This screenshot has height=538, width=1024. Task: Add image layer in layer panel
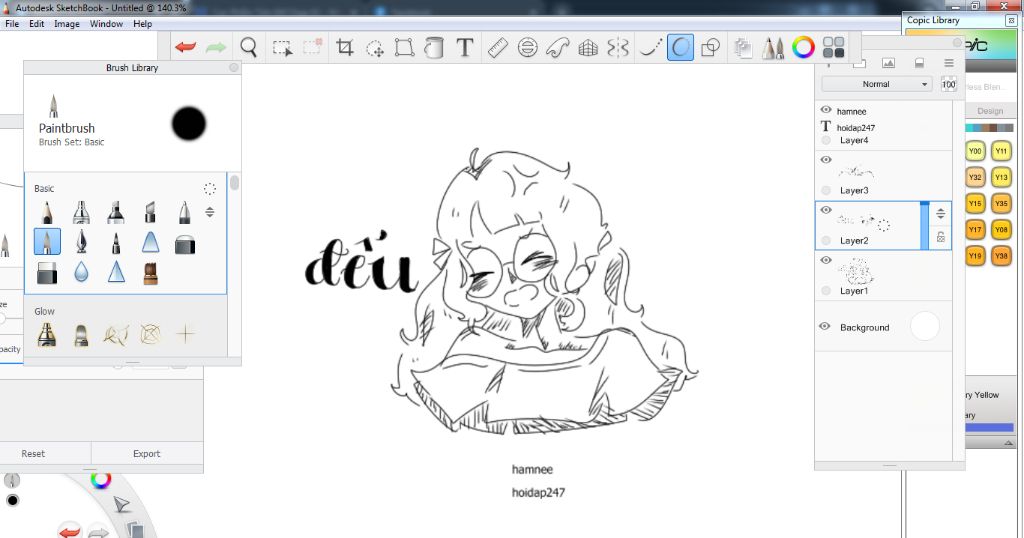point(888,63)
